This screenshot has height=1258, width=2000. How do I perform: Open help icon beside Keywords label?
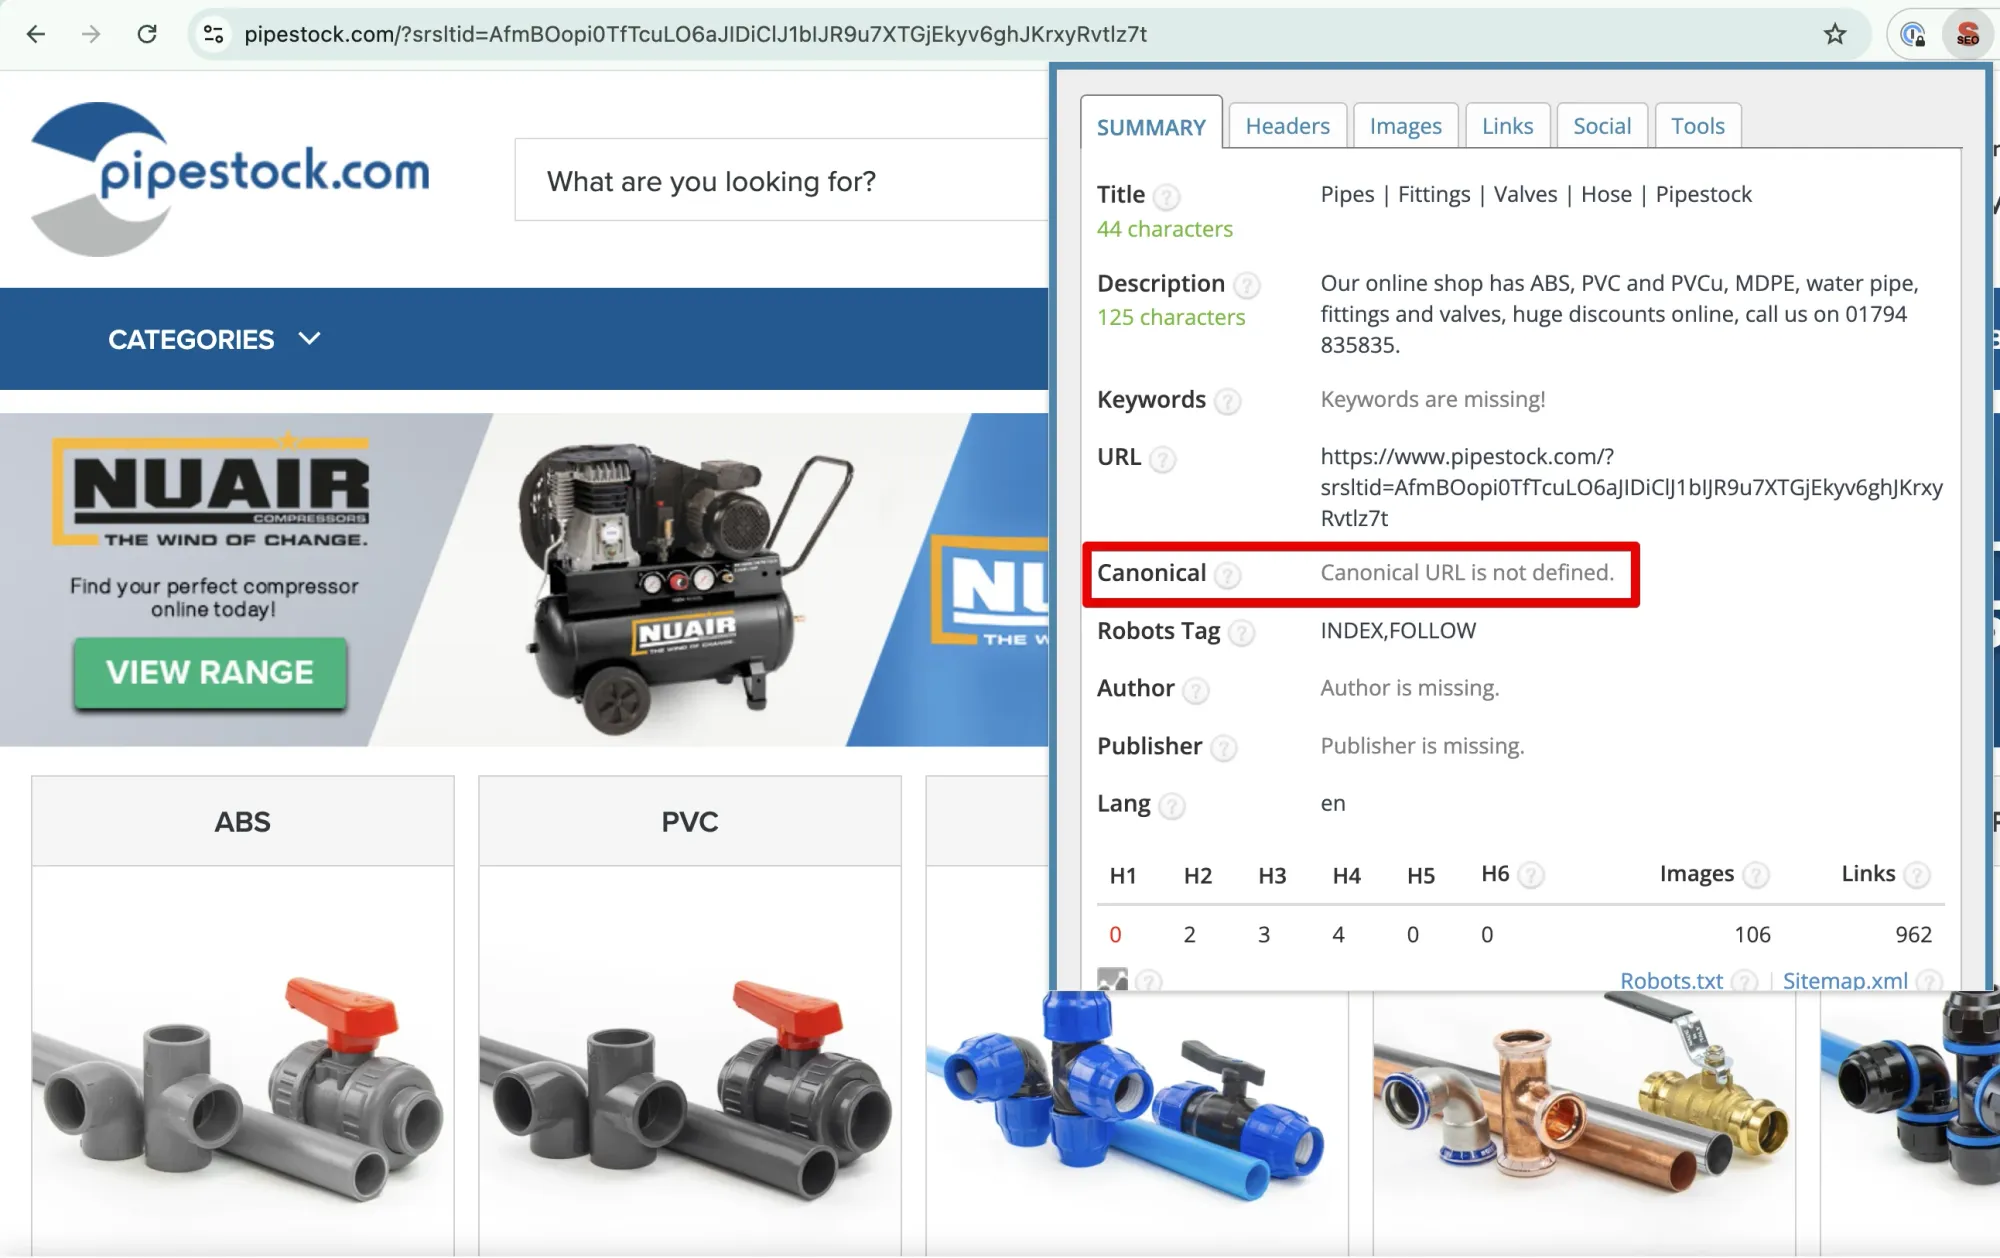[x=1227, y=402]
